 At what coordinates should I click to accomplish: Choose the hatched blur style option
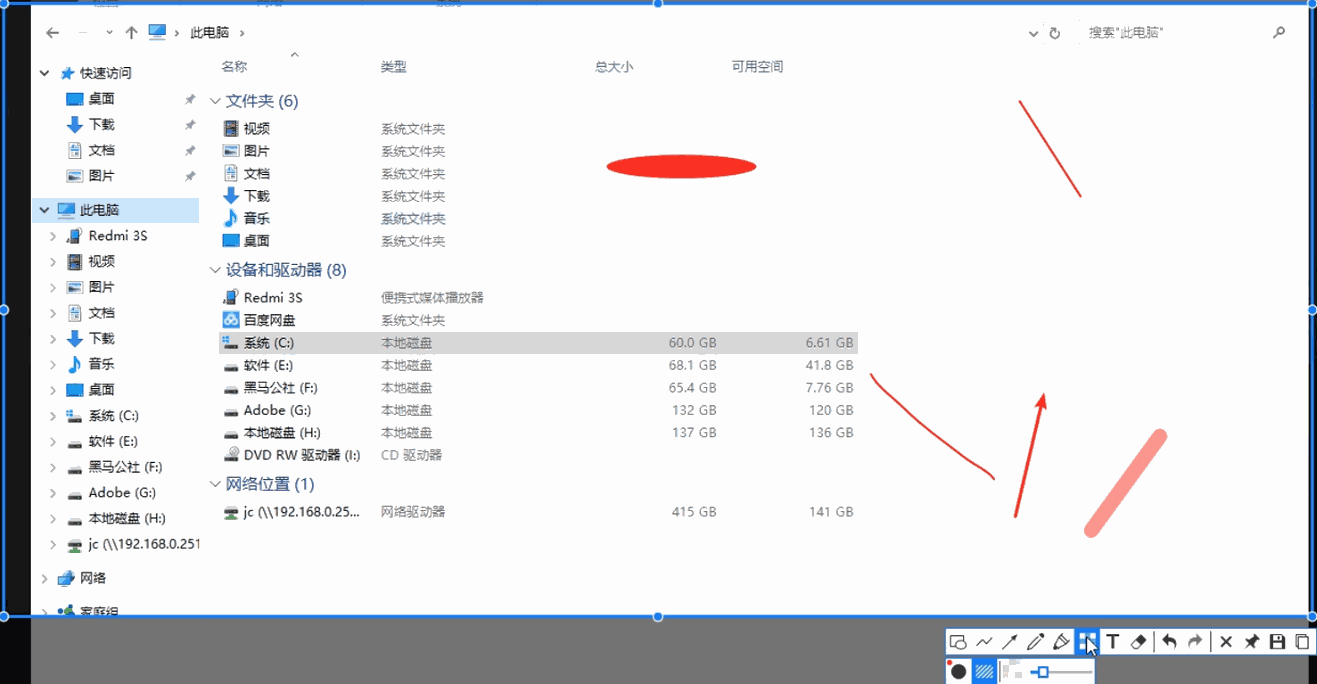[x=984, y=672]
